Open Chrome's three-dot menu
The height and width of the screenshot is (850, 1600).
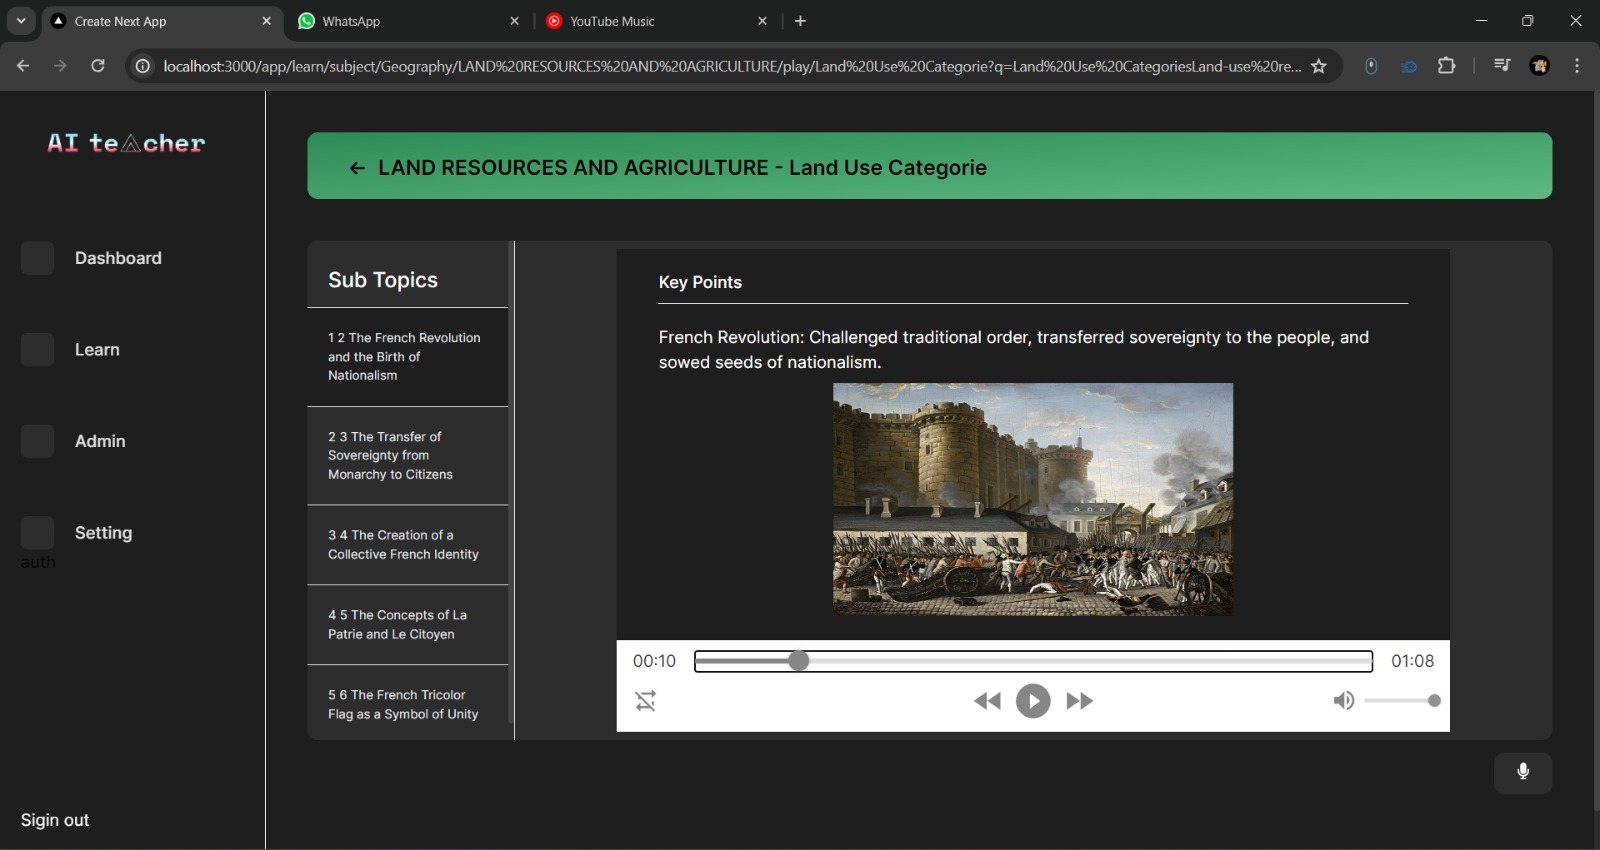1577,66
